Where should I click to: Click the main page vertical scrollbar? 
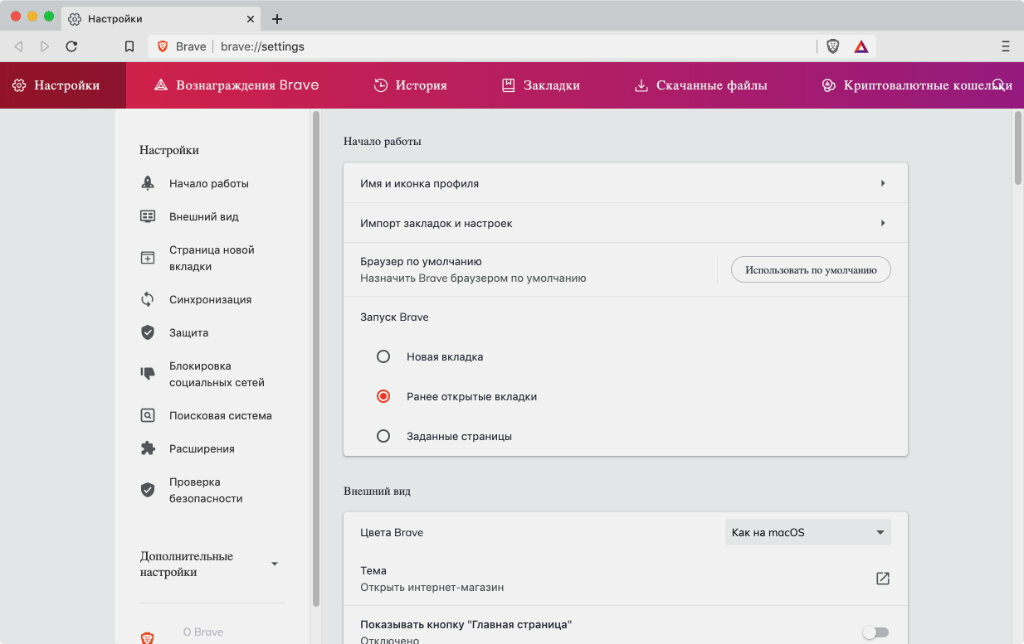point(1017,148)
